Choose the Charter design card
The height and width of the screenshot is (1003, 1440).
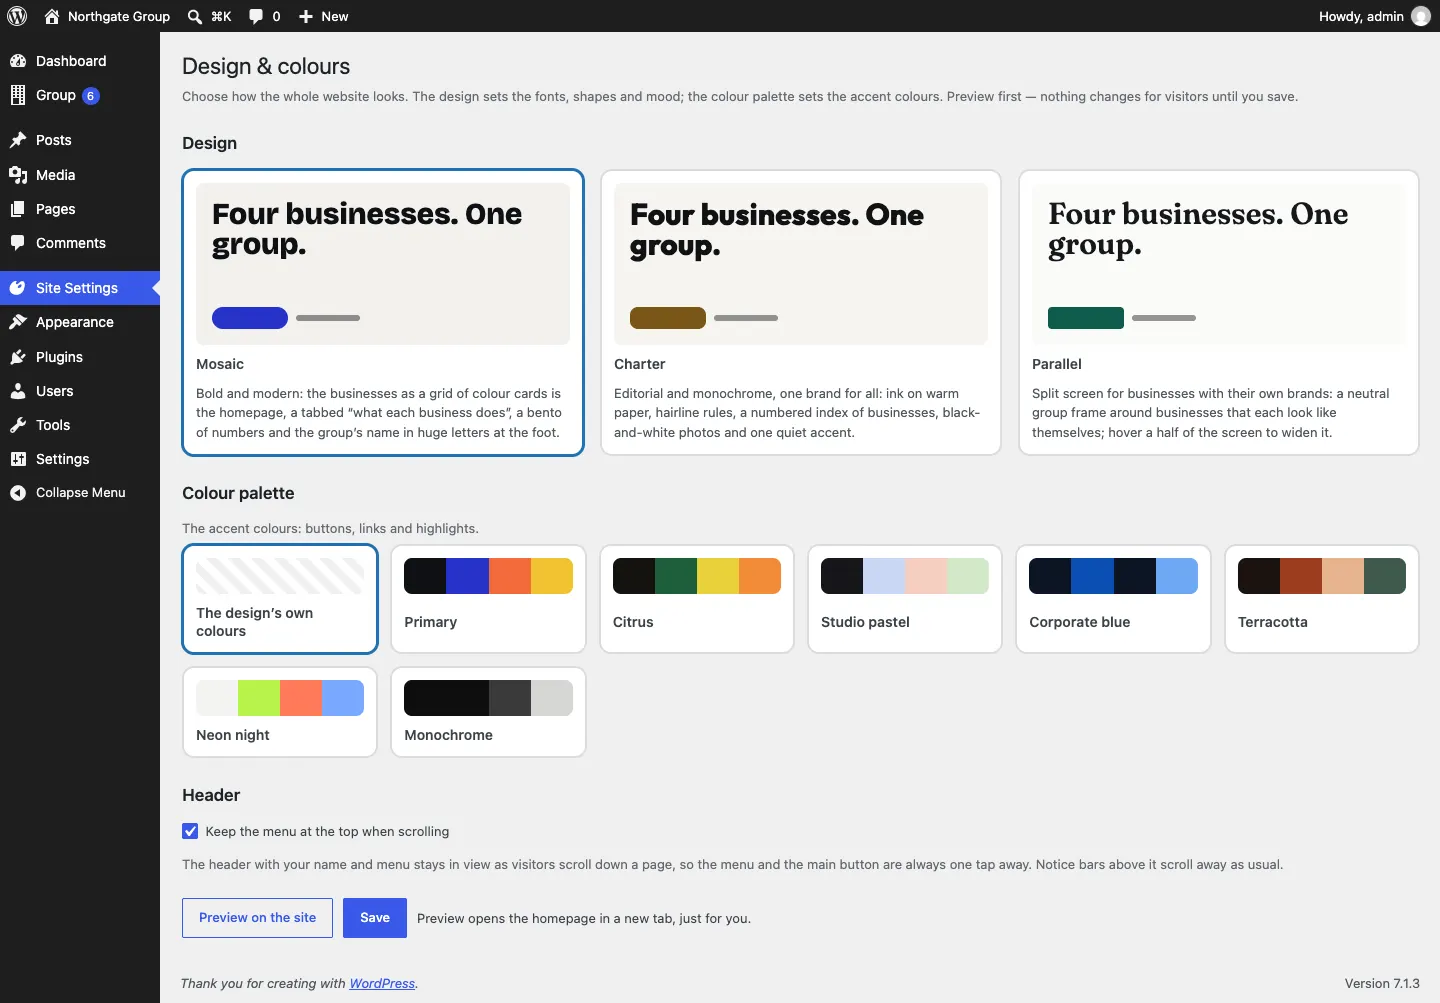tap(801, 312)
